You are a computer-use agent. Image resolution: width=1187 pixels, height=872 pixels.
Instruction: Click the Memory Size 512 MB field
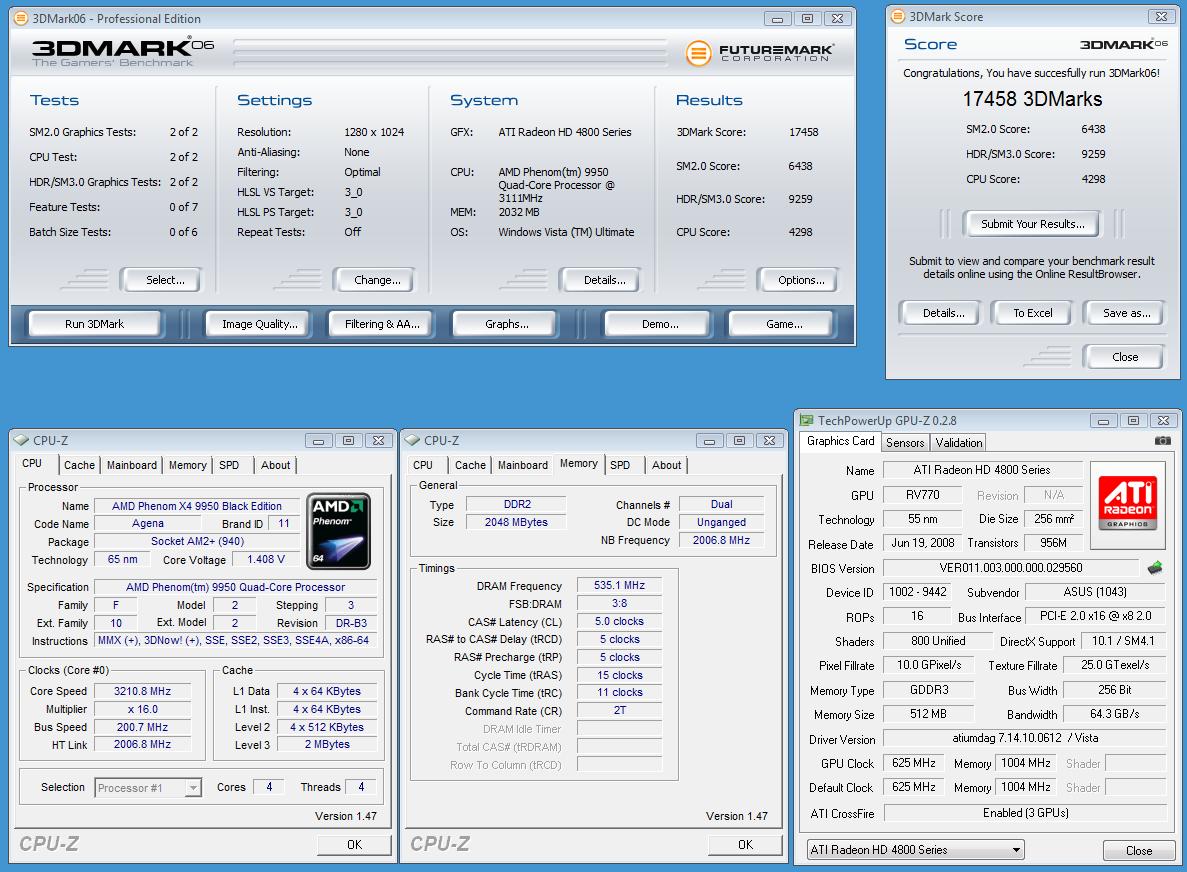[929, 714]
